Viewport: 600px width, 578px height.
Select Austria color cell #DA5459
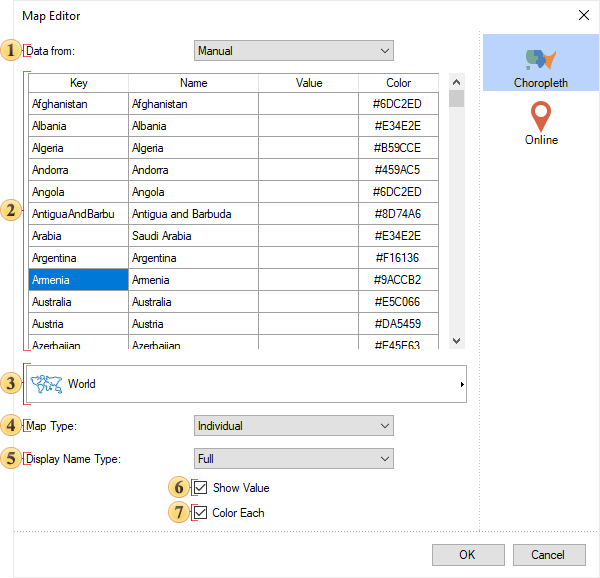(398, 324)
